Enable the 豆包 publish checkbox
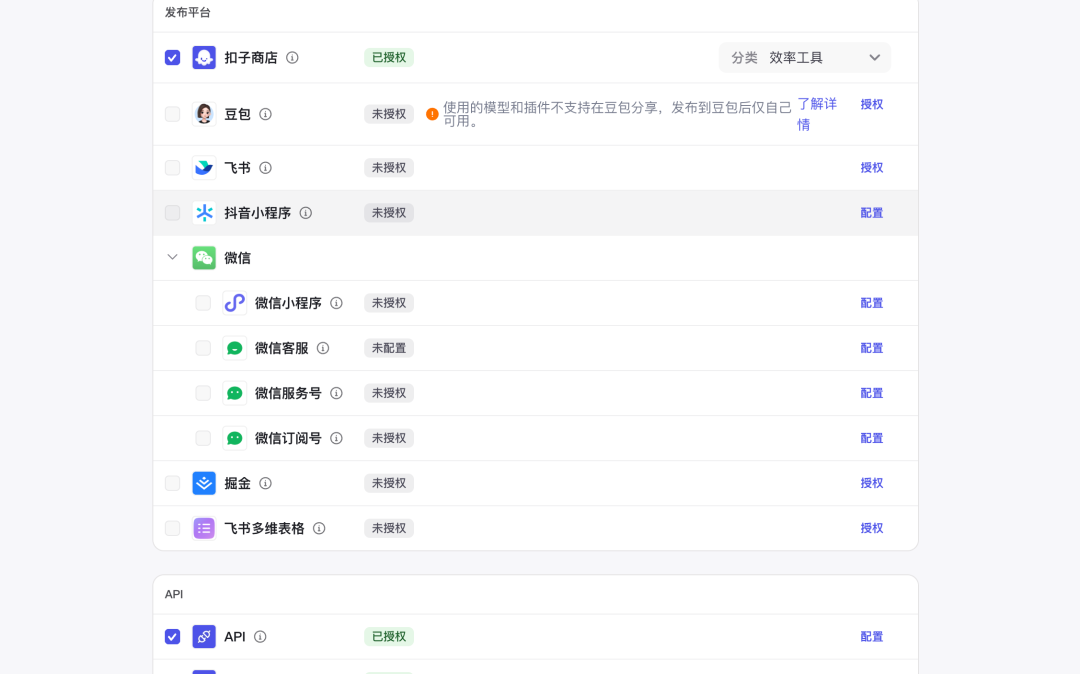The image size is (1080, 674). pyautogui.click(x=172, y=113)
